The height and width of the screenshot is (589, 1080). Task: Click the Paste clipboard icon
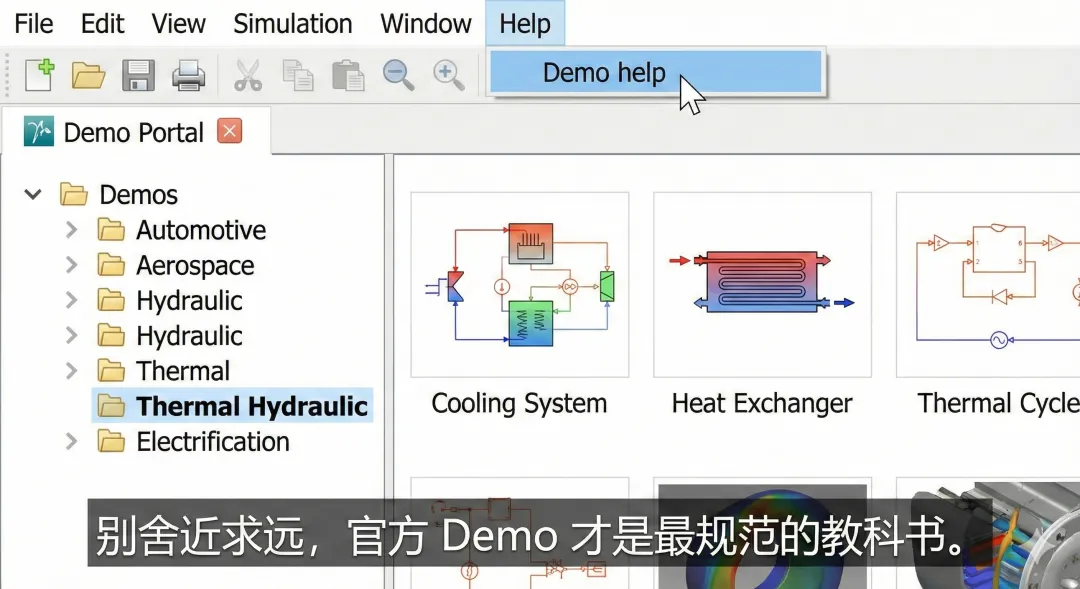[x=348, y=75]
